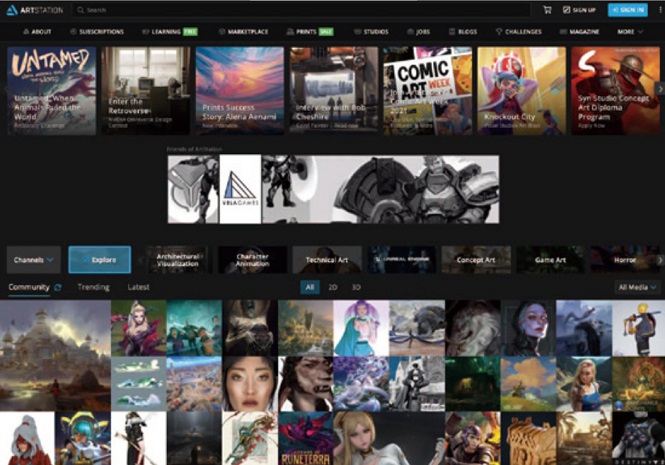Open the Vela Games banner
Viewport: 665px width, 465px height.
[333, 189]
